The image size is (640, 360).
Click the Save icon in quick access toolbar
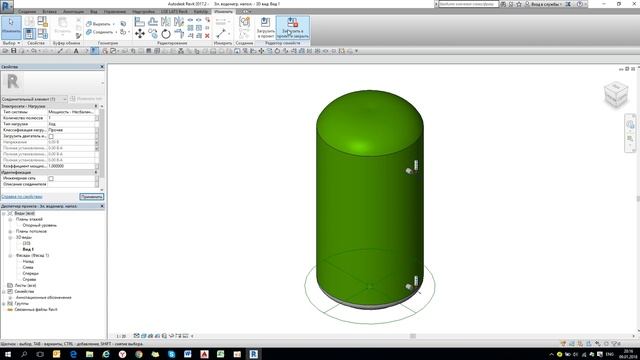tap(13, 51)
